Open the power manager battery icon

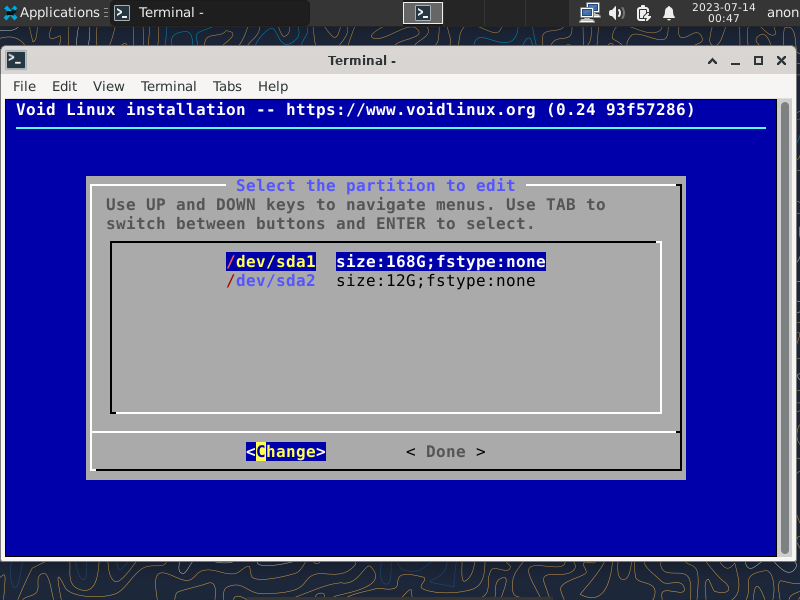click(643, 13)
